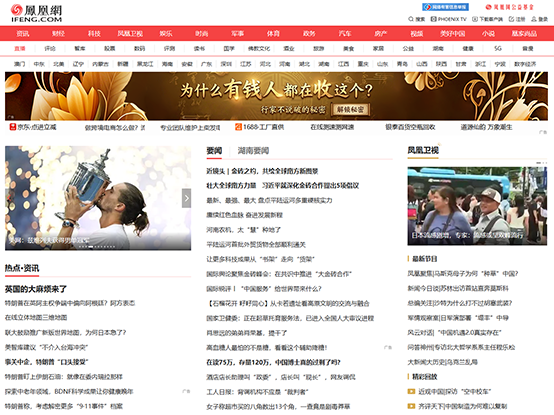Open 财经 in the red navigation bar

click(x=58, y=34)
